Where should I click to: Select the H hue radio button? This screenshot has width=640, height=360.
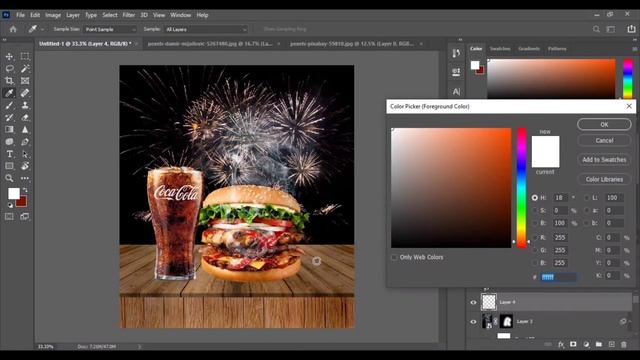tap(535, 198)
